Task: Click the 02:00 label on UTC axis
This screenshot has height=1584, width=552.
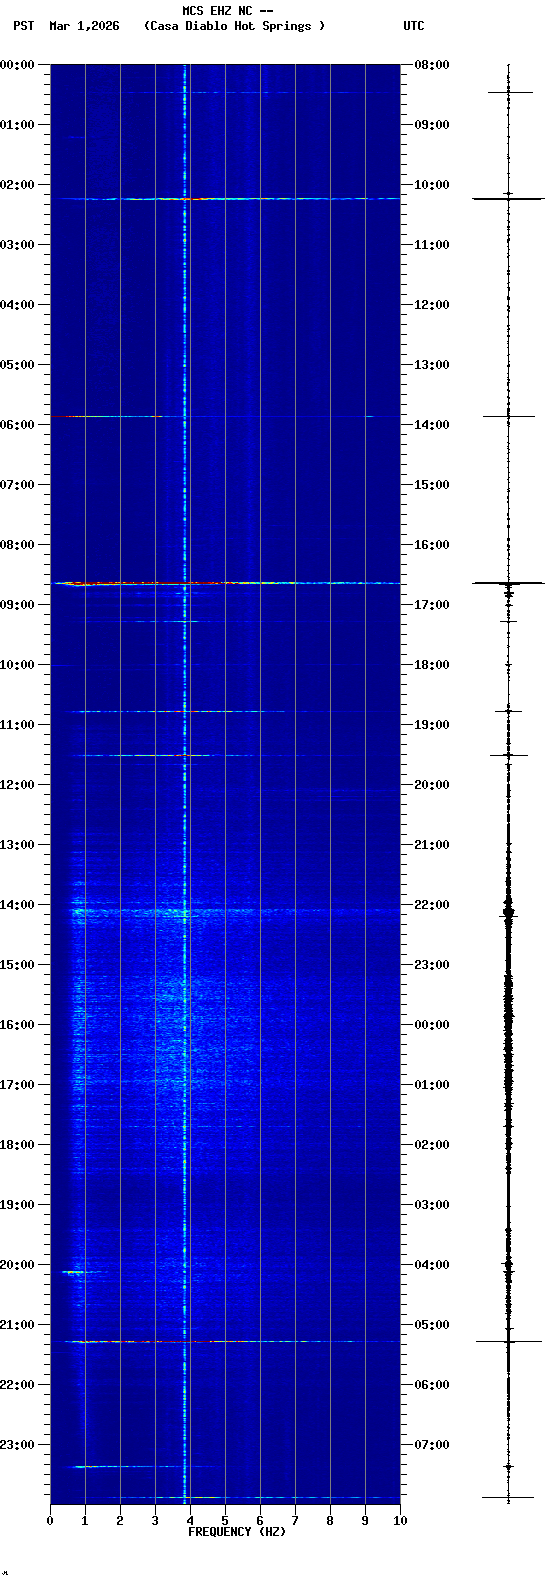Action: [432, 1145]
